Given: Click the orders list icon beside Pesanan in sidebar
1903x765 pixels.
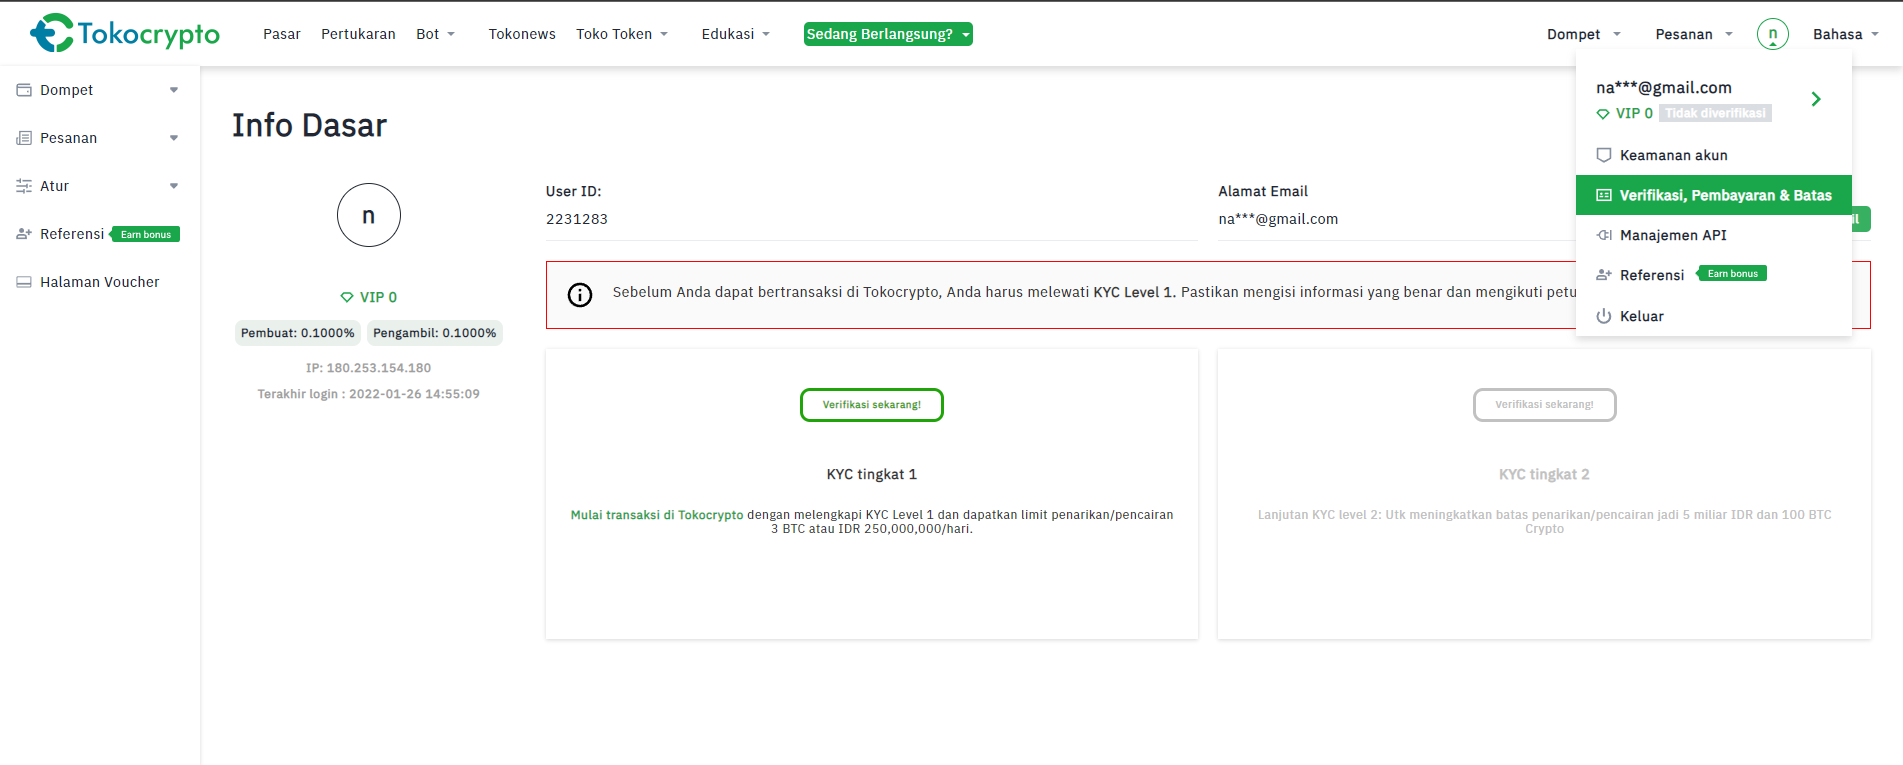Looking at the screenshot, I should click(x=24, y=138).
